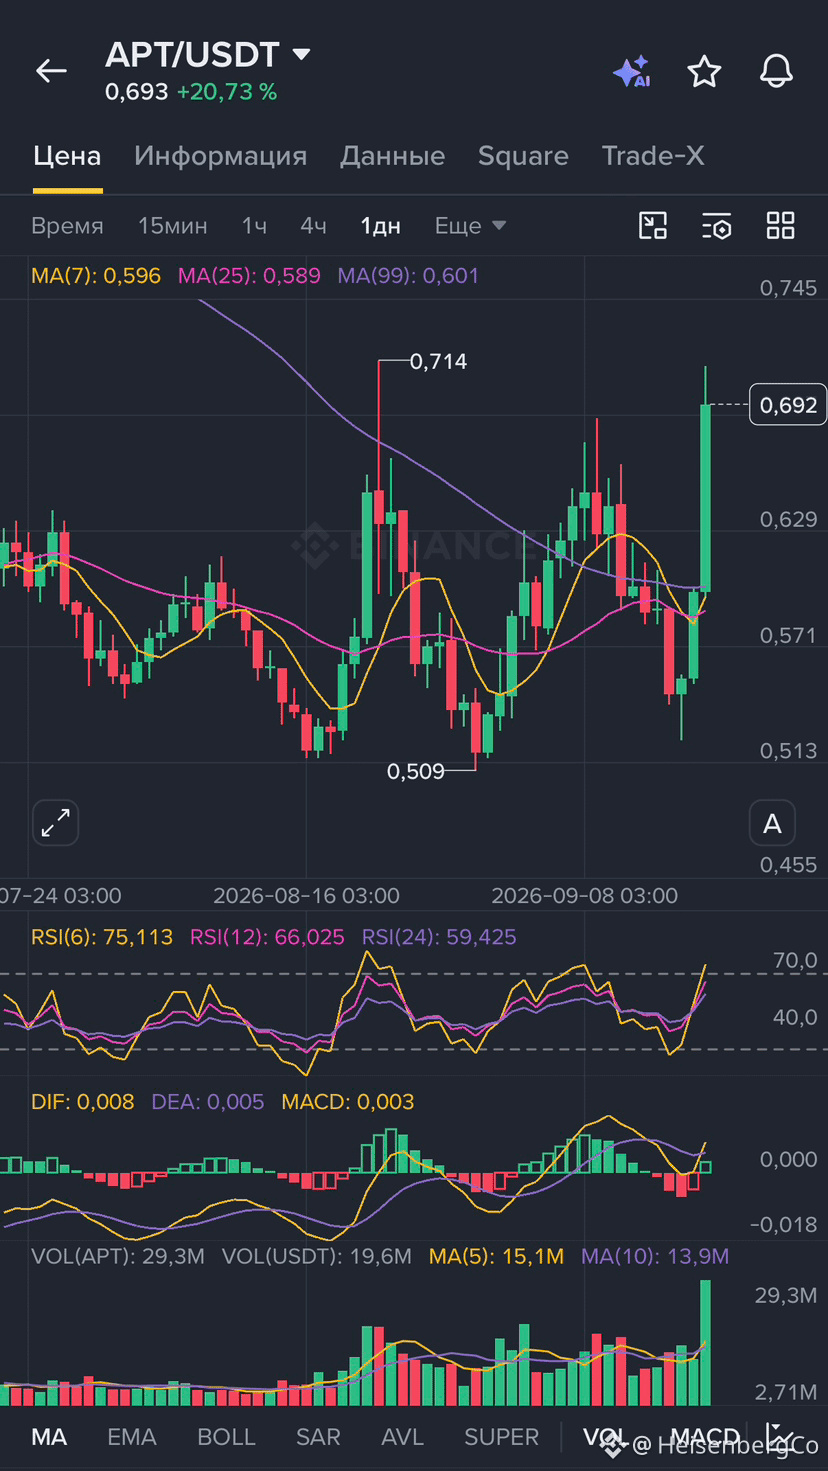Select the 4ч timeframe
This screenshot has height=1471, width=828.
click(313, 226)
